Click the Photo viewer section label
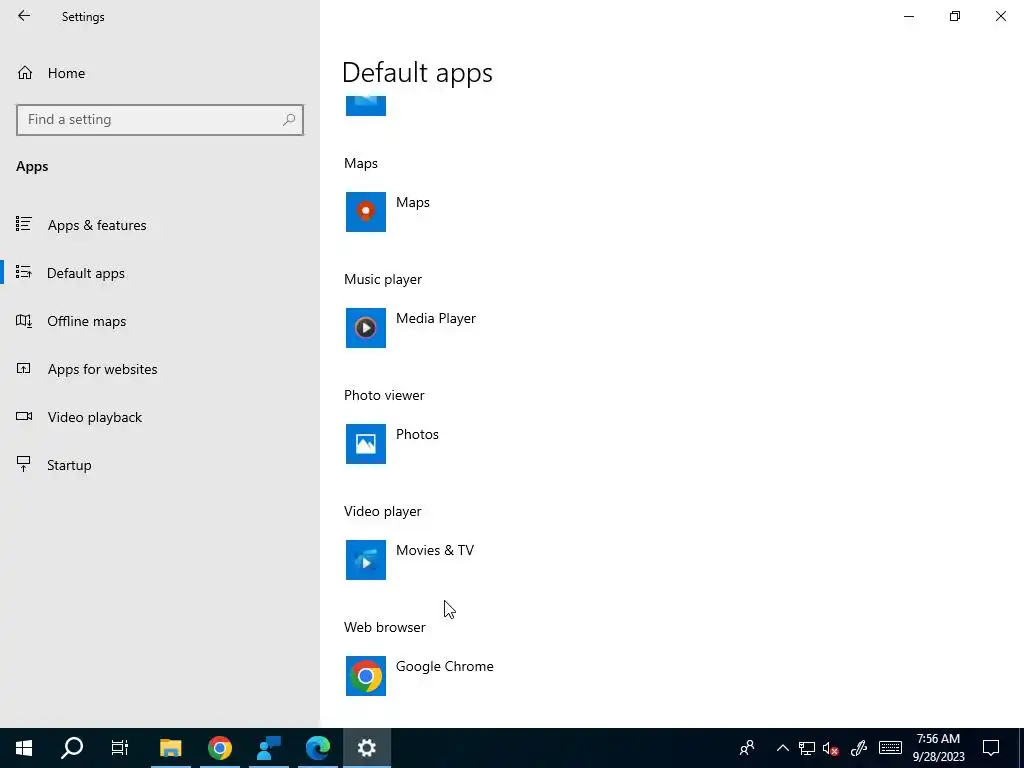Viewport: 1024px width, 768px height. pos(384,395)
